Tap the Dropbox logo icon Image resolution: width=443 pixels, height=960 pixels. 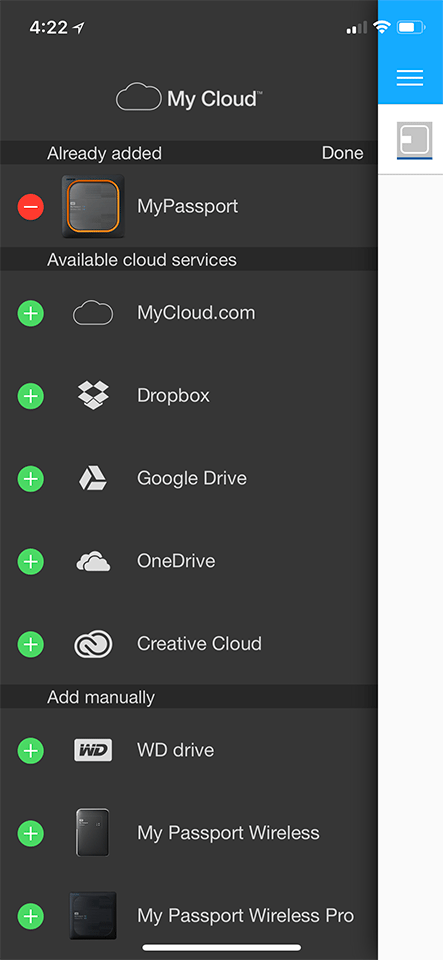pos(93,396)
